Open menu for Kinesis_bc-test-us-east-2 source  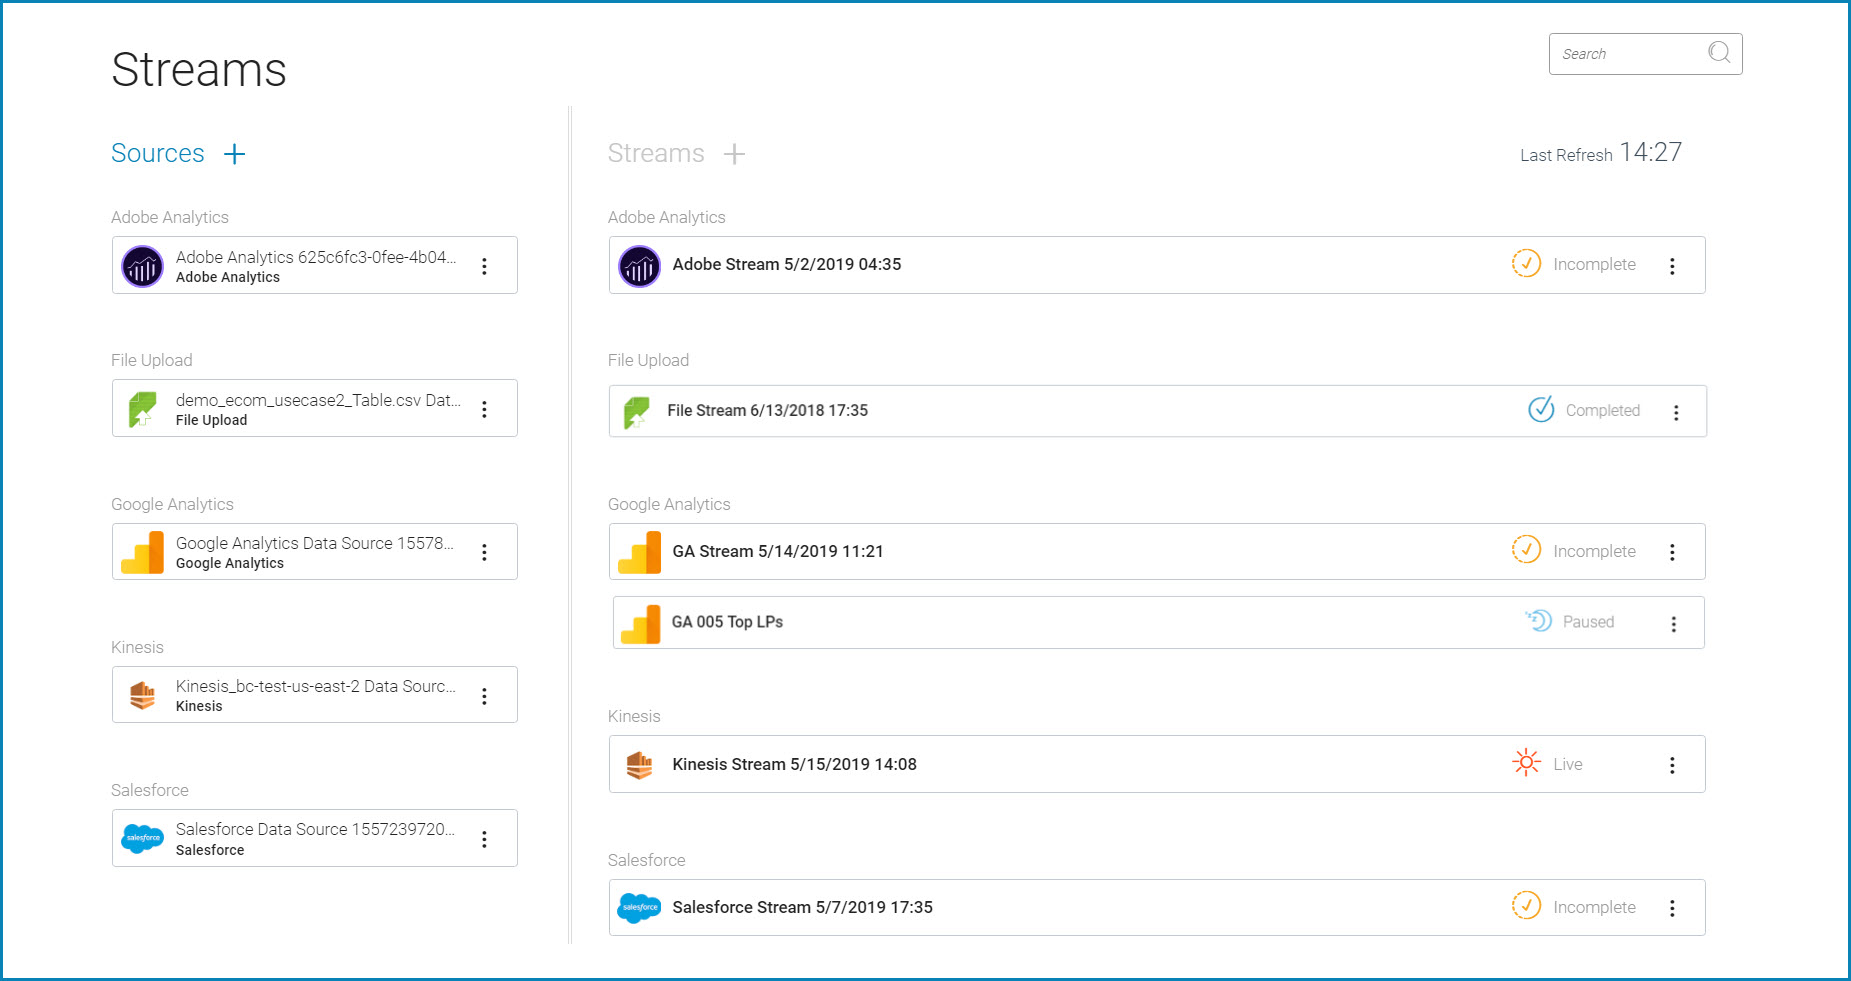(484, 696)
